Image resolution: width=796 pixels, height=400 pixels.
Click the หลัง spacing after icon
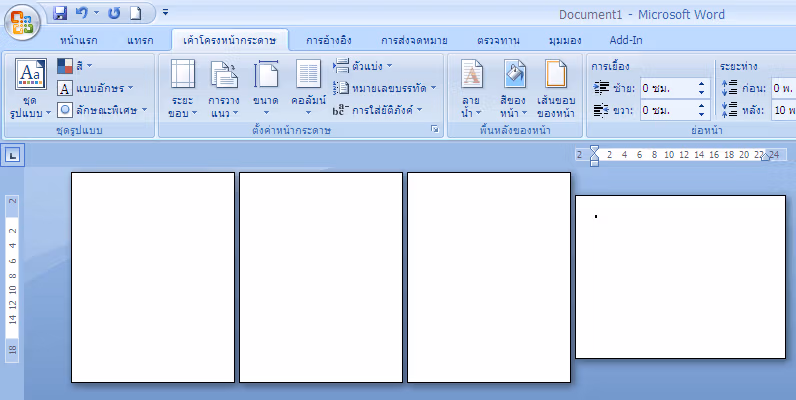tap(729, 110)
